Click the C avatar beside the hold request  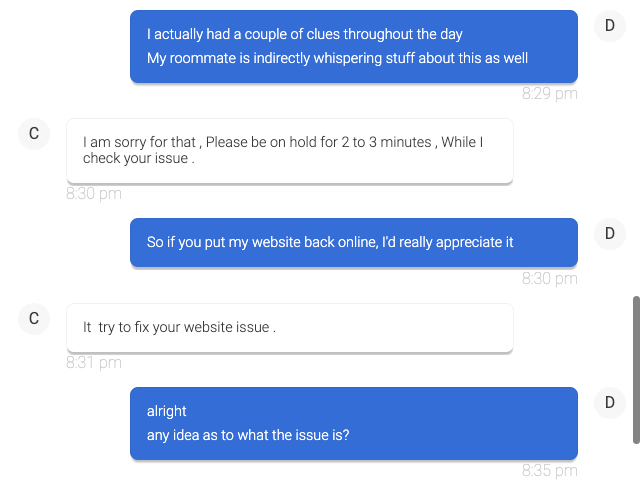(34, 134)
